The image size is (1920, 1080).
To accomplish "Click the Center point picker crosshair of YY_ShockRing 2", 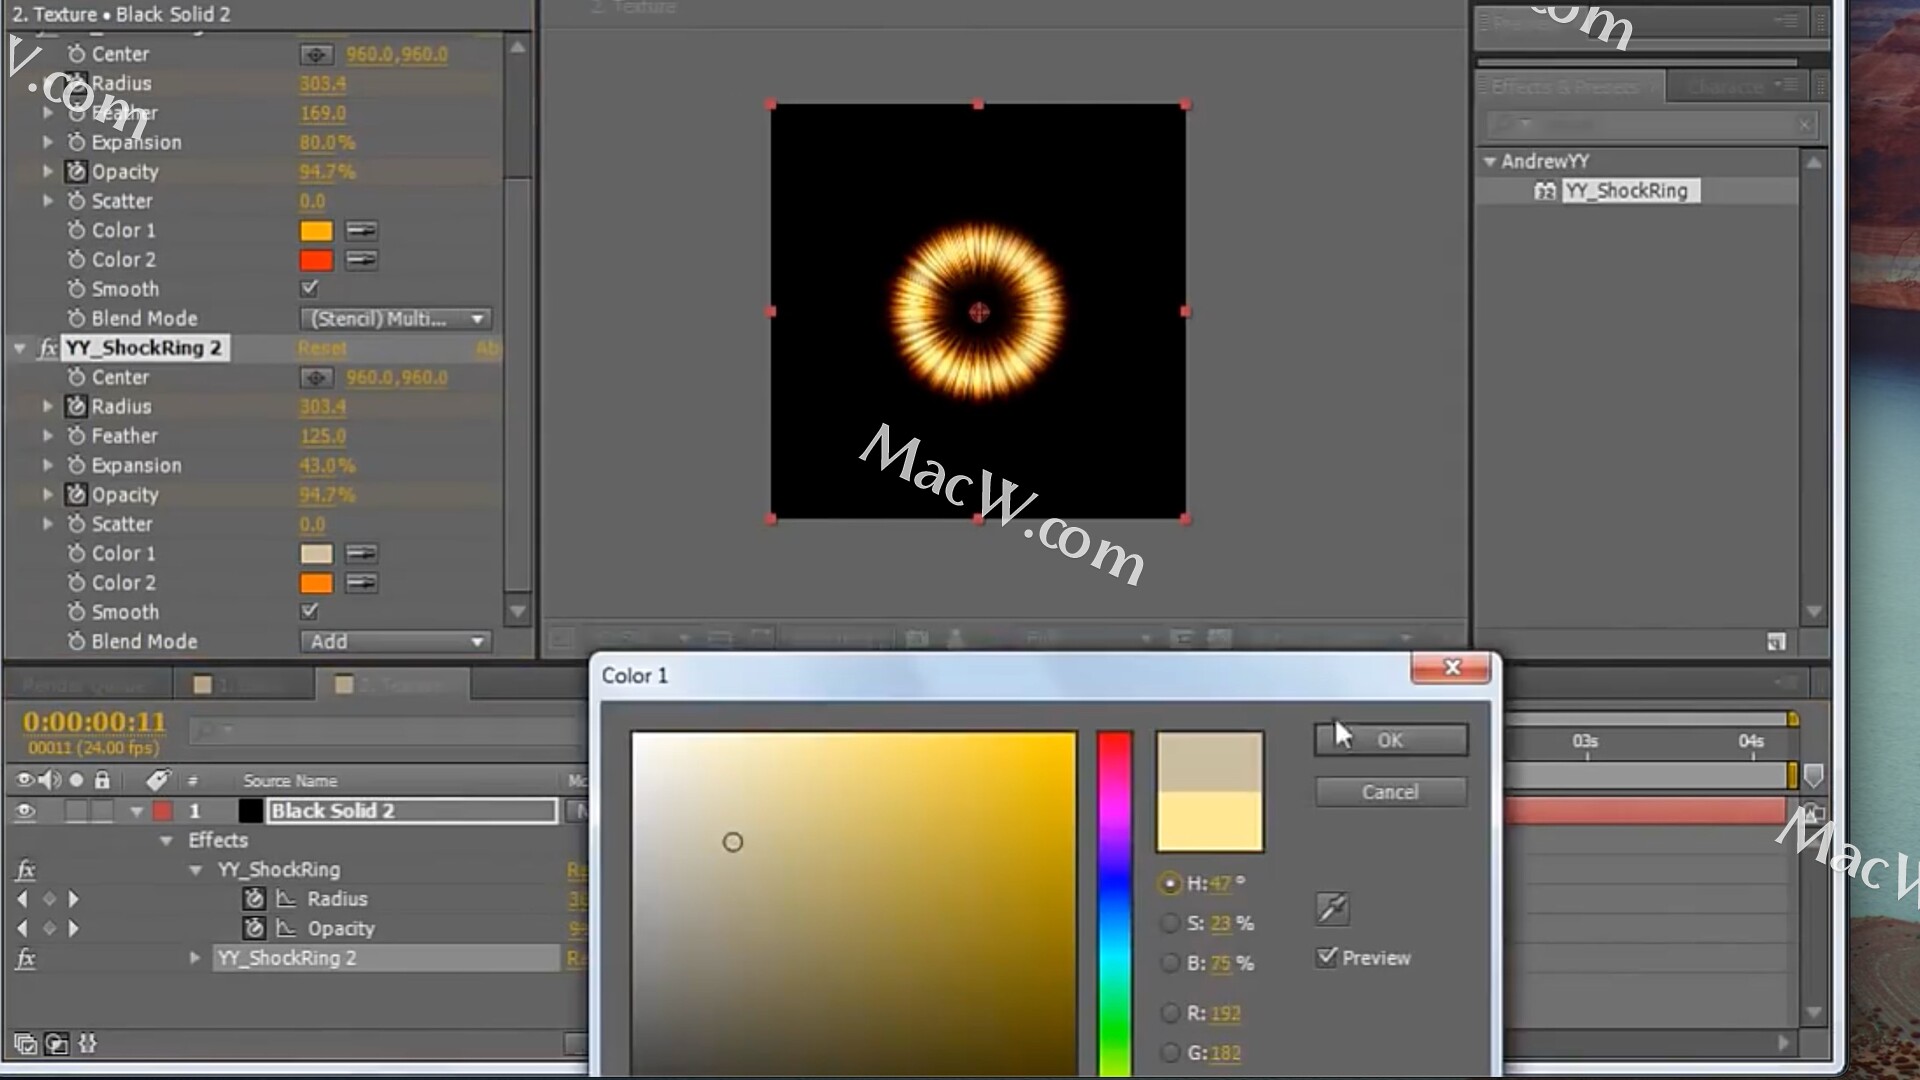I will coord(316,378).
